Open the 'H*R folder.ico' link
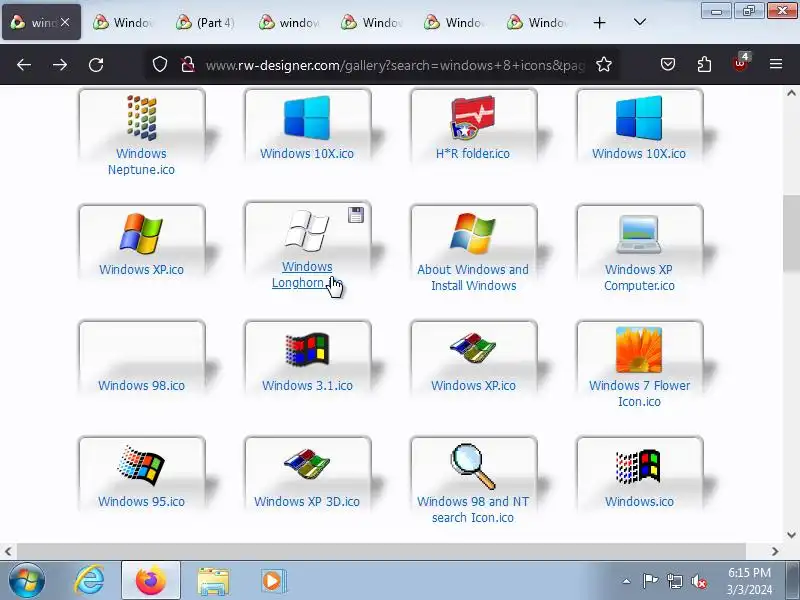This screenshot has height=600, width=800. [472, 154]
